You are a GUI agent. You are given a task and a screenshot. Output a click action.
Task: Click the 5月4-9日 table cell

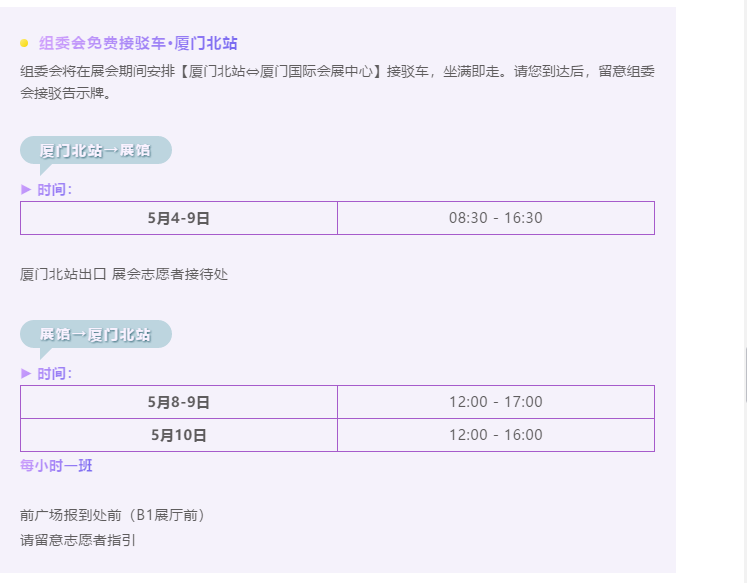[179, 218]
